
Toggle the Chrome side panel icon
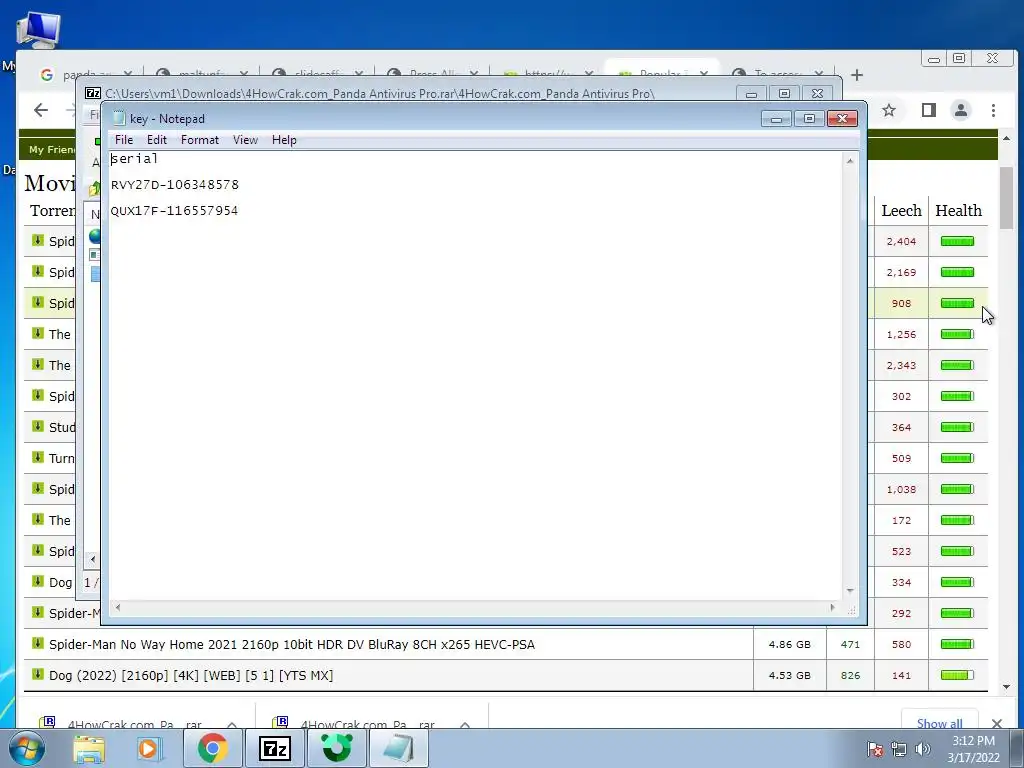(x=929, y=110)
